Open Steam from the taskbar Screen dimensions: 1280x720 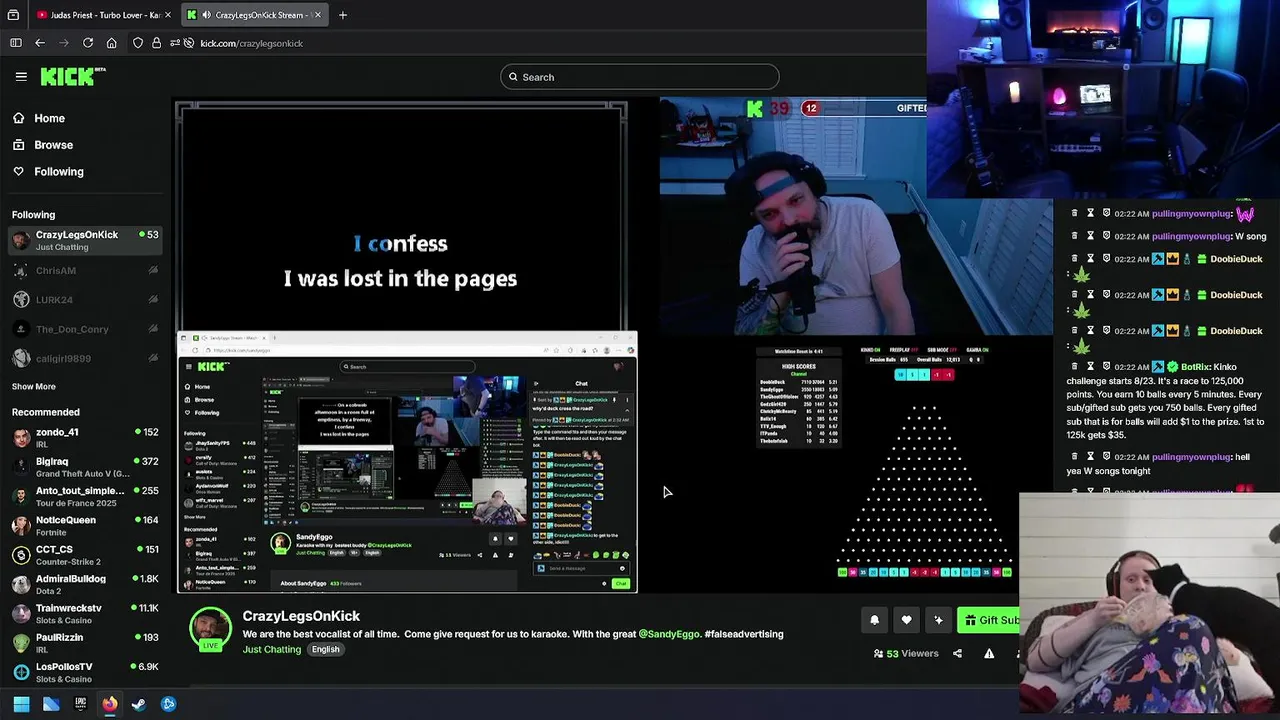[139, 704]
